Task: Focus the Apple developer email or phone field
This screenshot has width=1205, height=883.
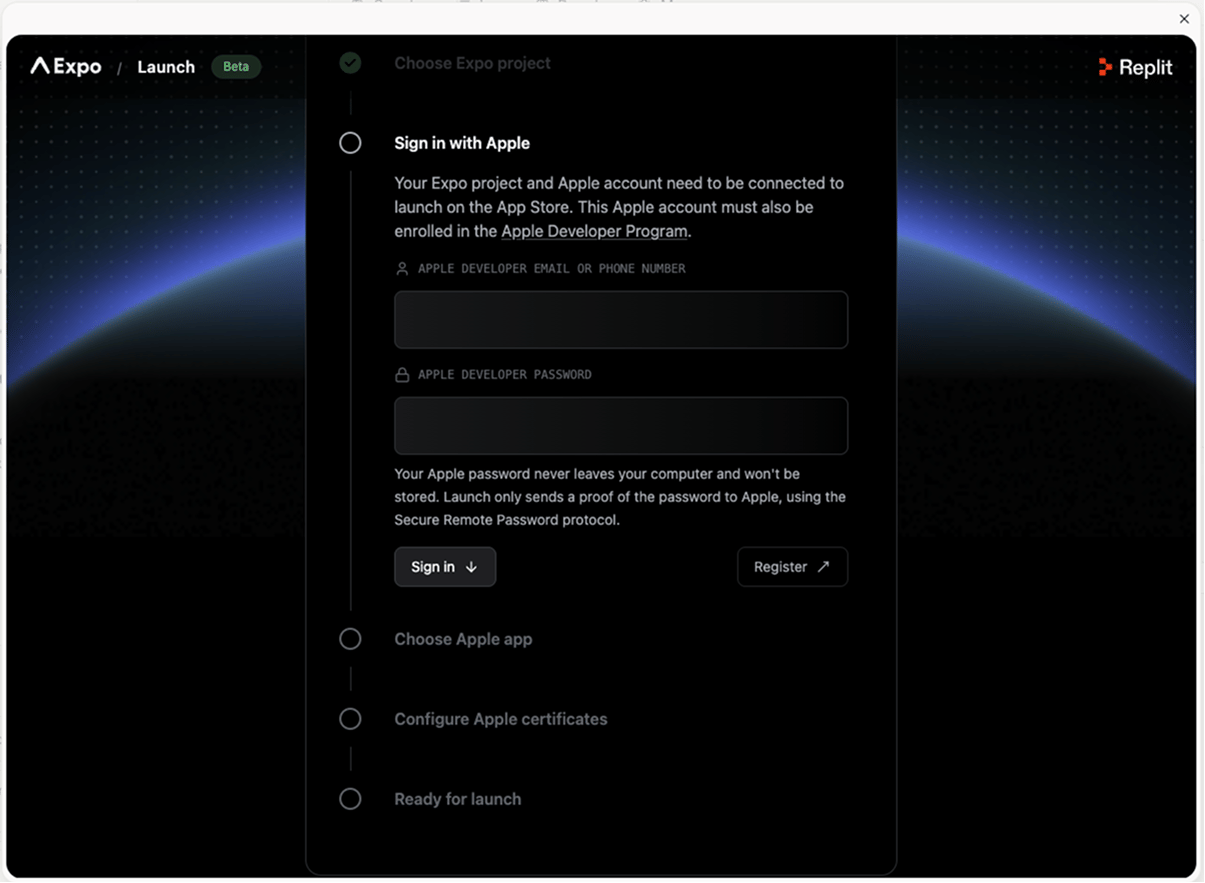Action: (x=621, y=320)
